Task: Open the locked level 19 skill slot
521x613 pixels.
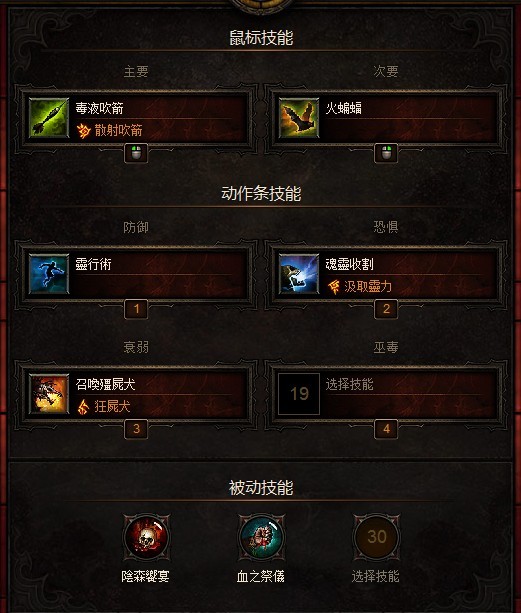Action: tap(299, 394)
